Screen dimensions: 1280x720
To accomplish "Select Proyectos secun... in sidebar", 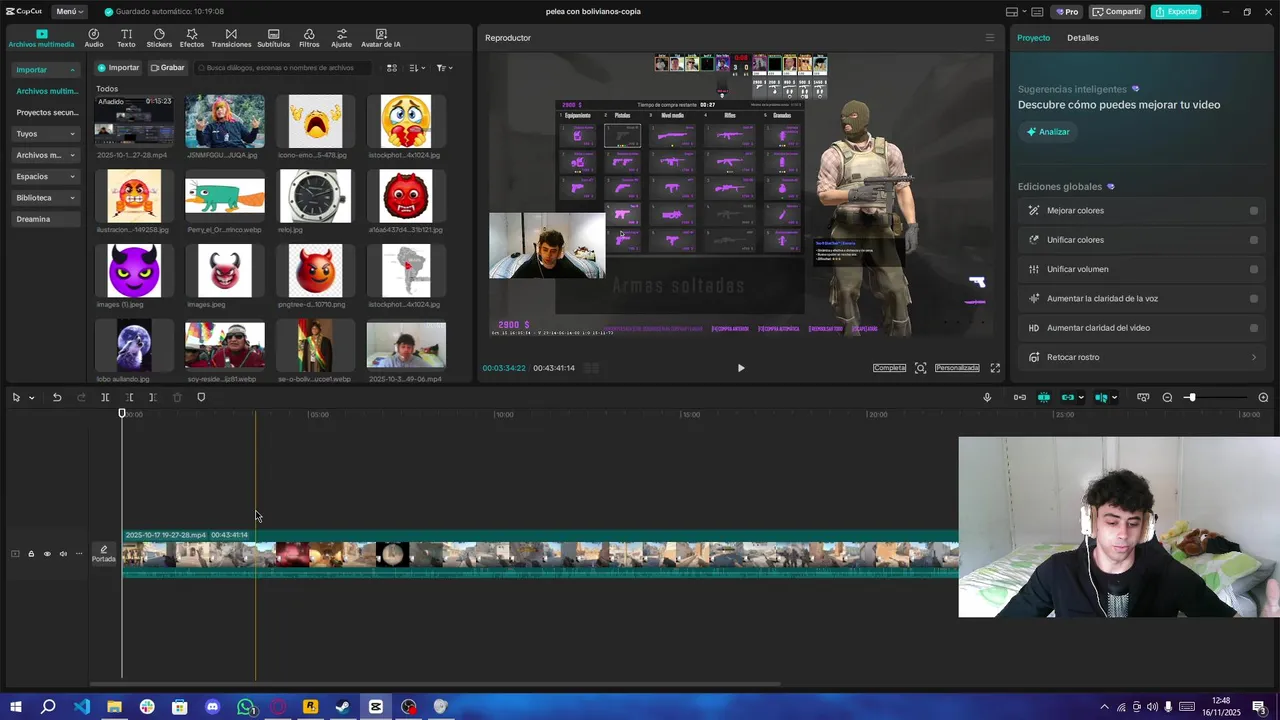I will coord(46,113).
